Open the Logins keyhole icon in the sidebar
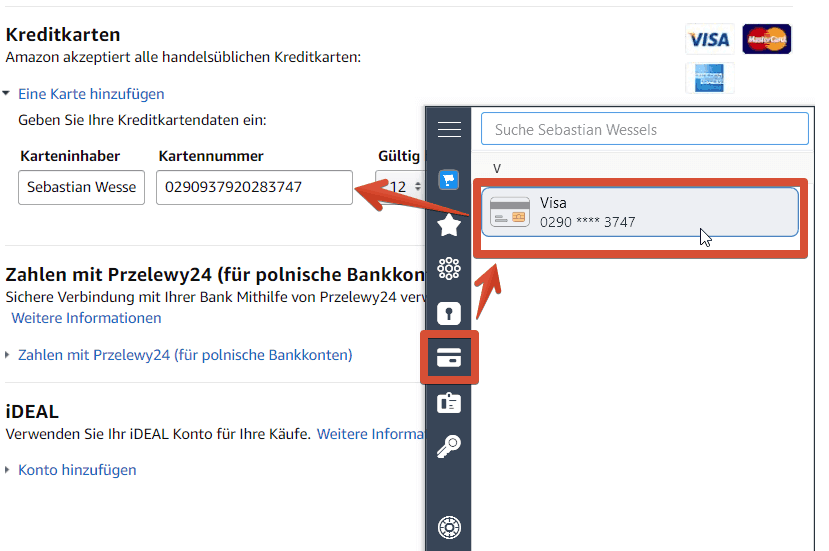Viewport: 829px width, 551px height. coord(449,314)
